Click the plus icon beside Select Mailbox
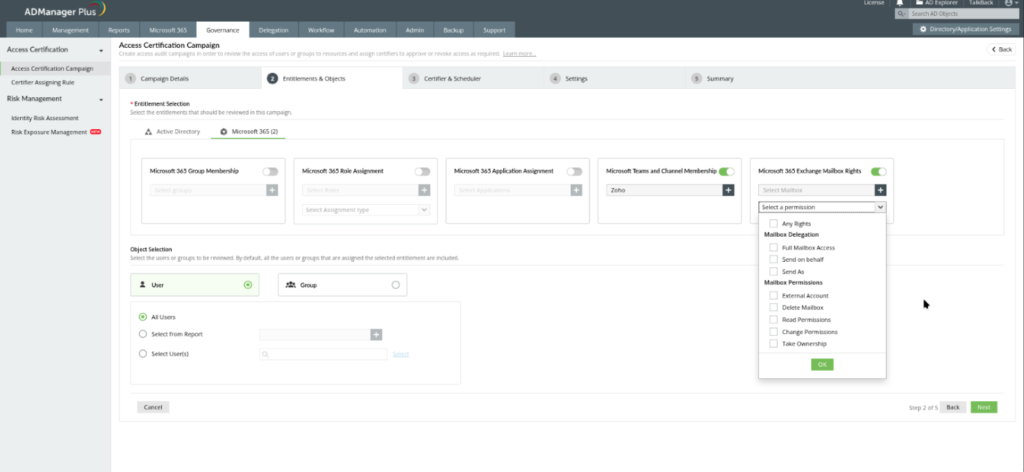 pyautogui.click(x=880, y=190)
